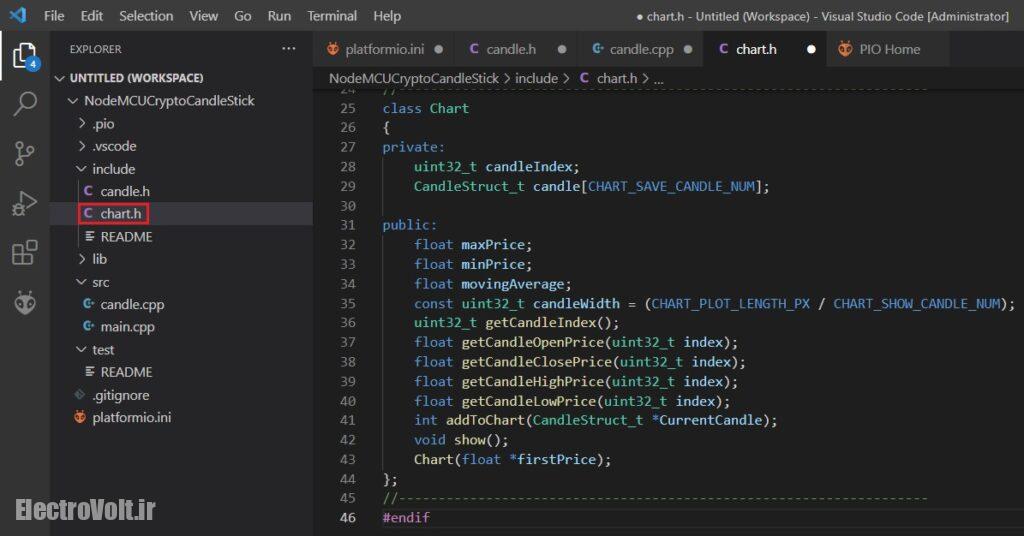1024x536 pixels.
Task: Click the include breadcrumb segment
Action: 536,78
